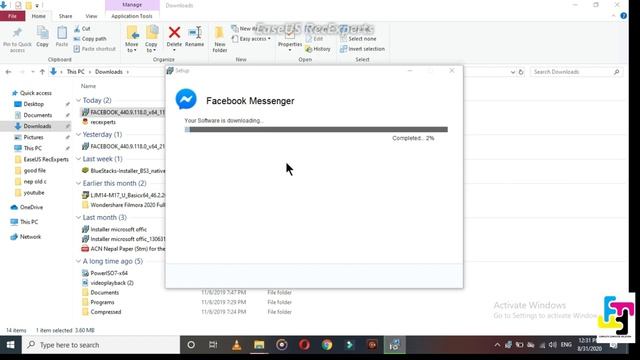
Task: Click the Facebook Messenger logo in Setup
Action: (186, 99)
